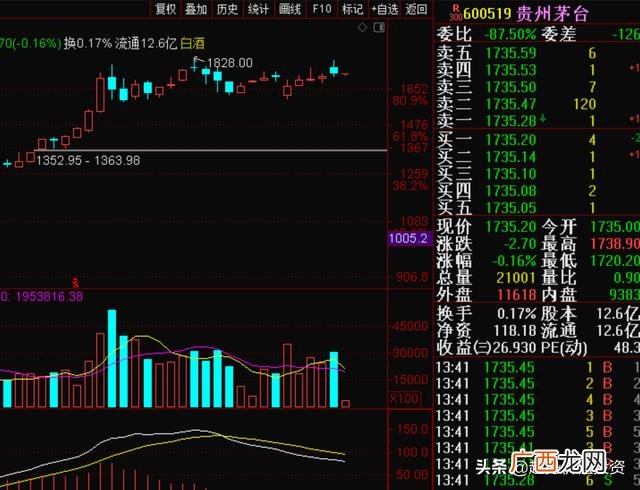Click the panel layout icon above chart

[x=379, y=27]
